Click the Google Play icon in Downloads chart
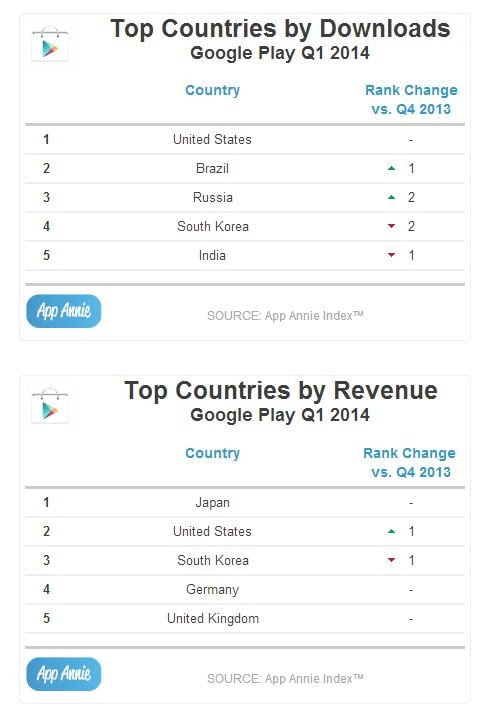494x718 pixels. click(50, 44)
